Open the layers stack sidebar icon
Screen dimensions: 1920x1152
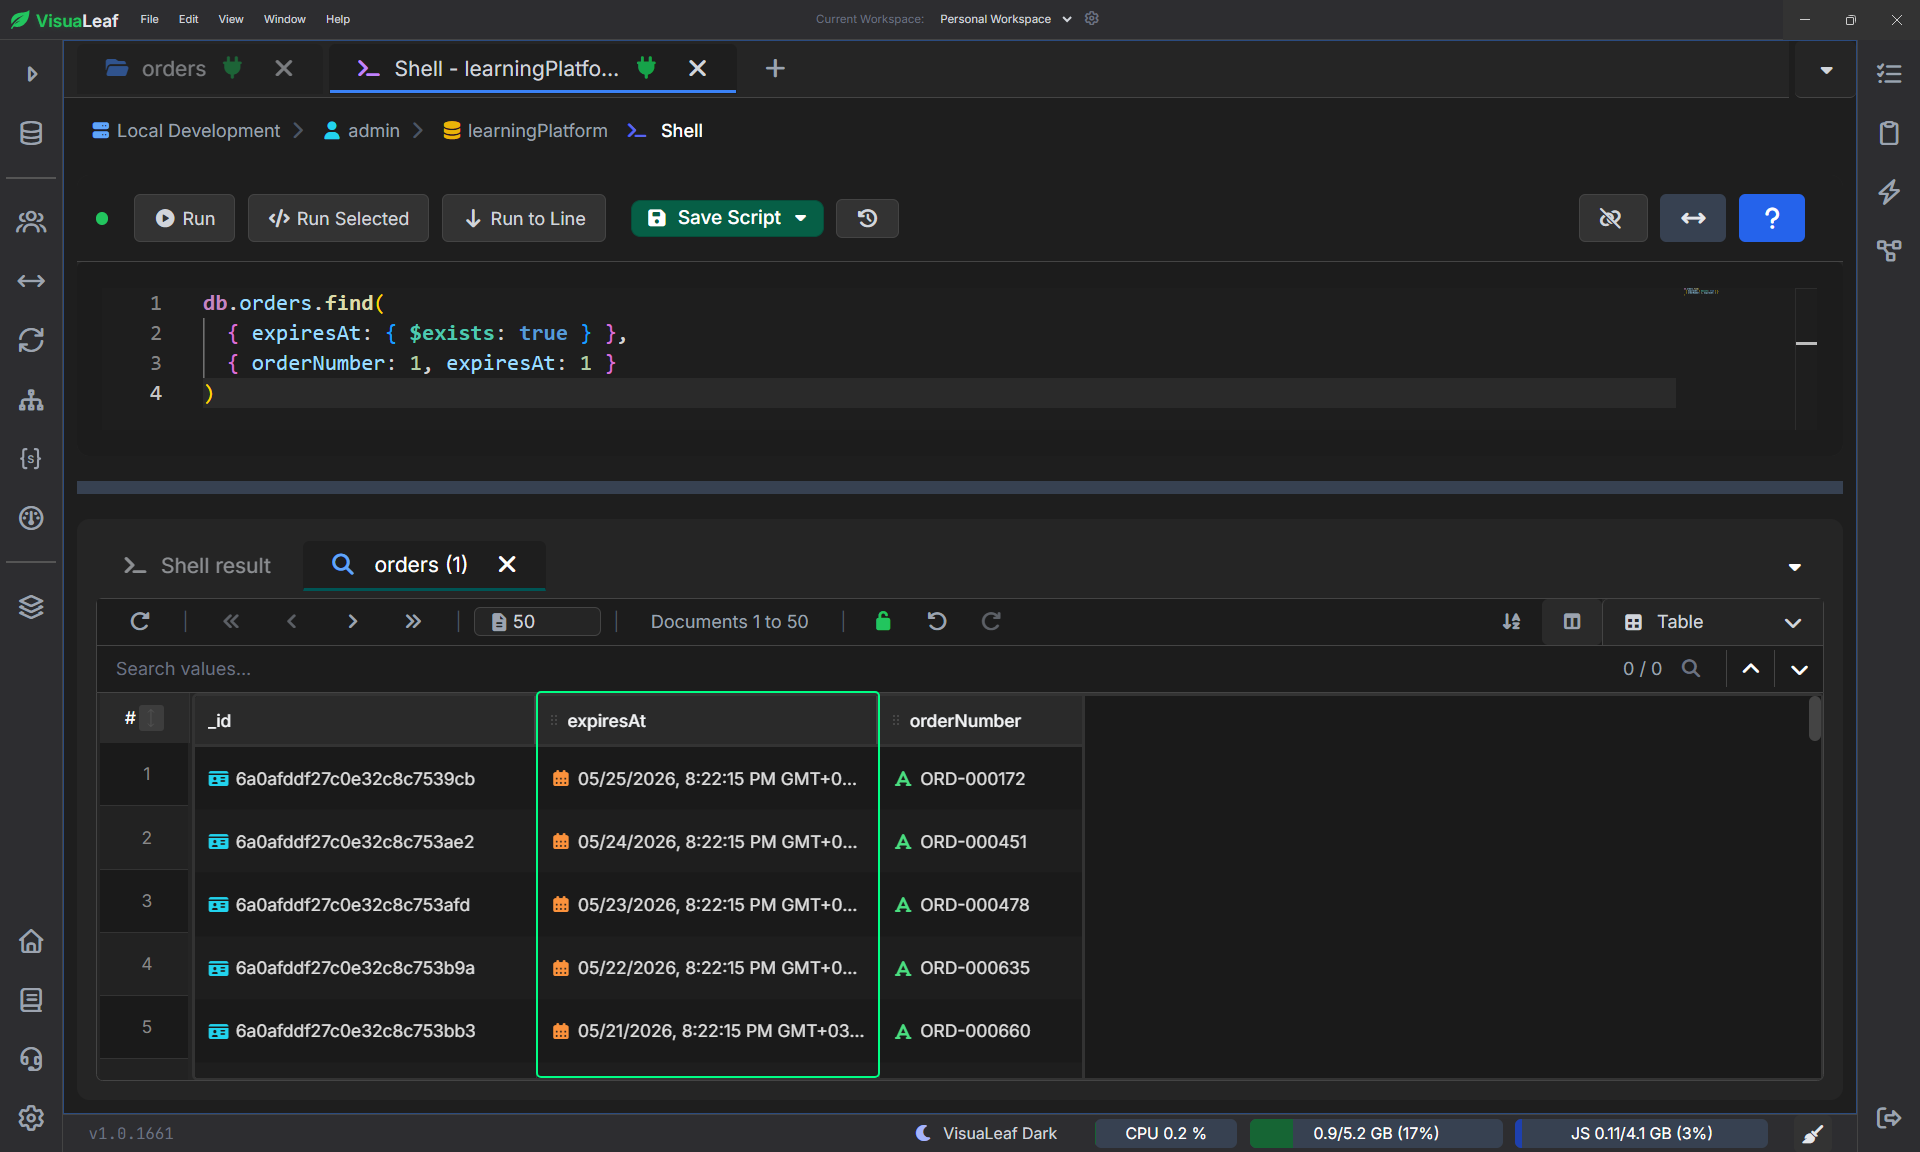pyautogui.click(x=31, y=607)
